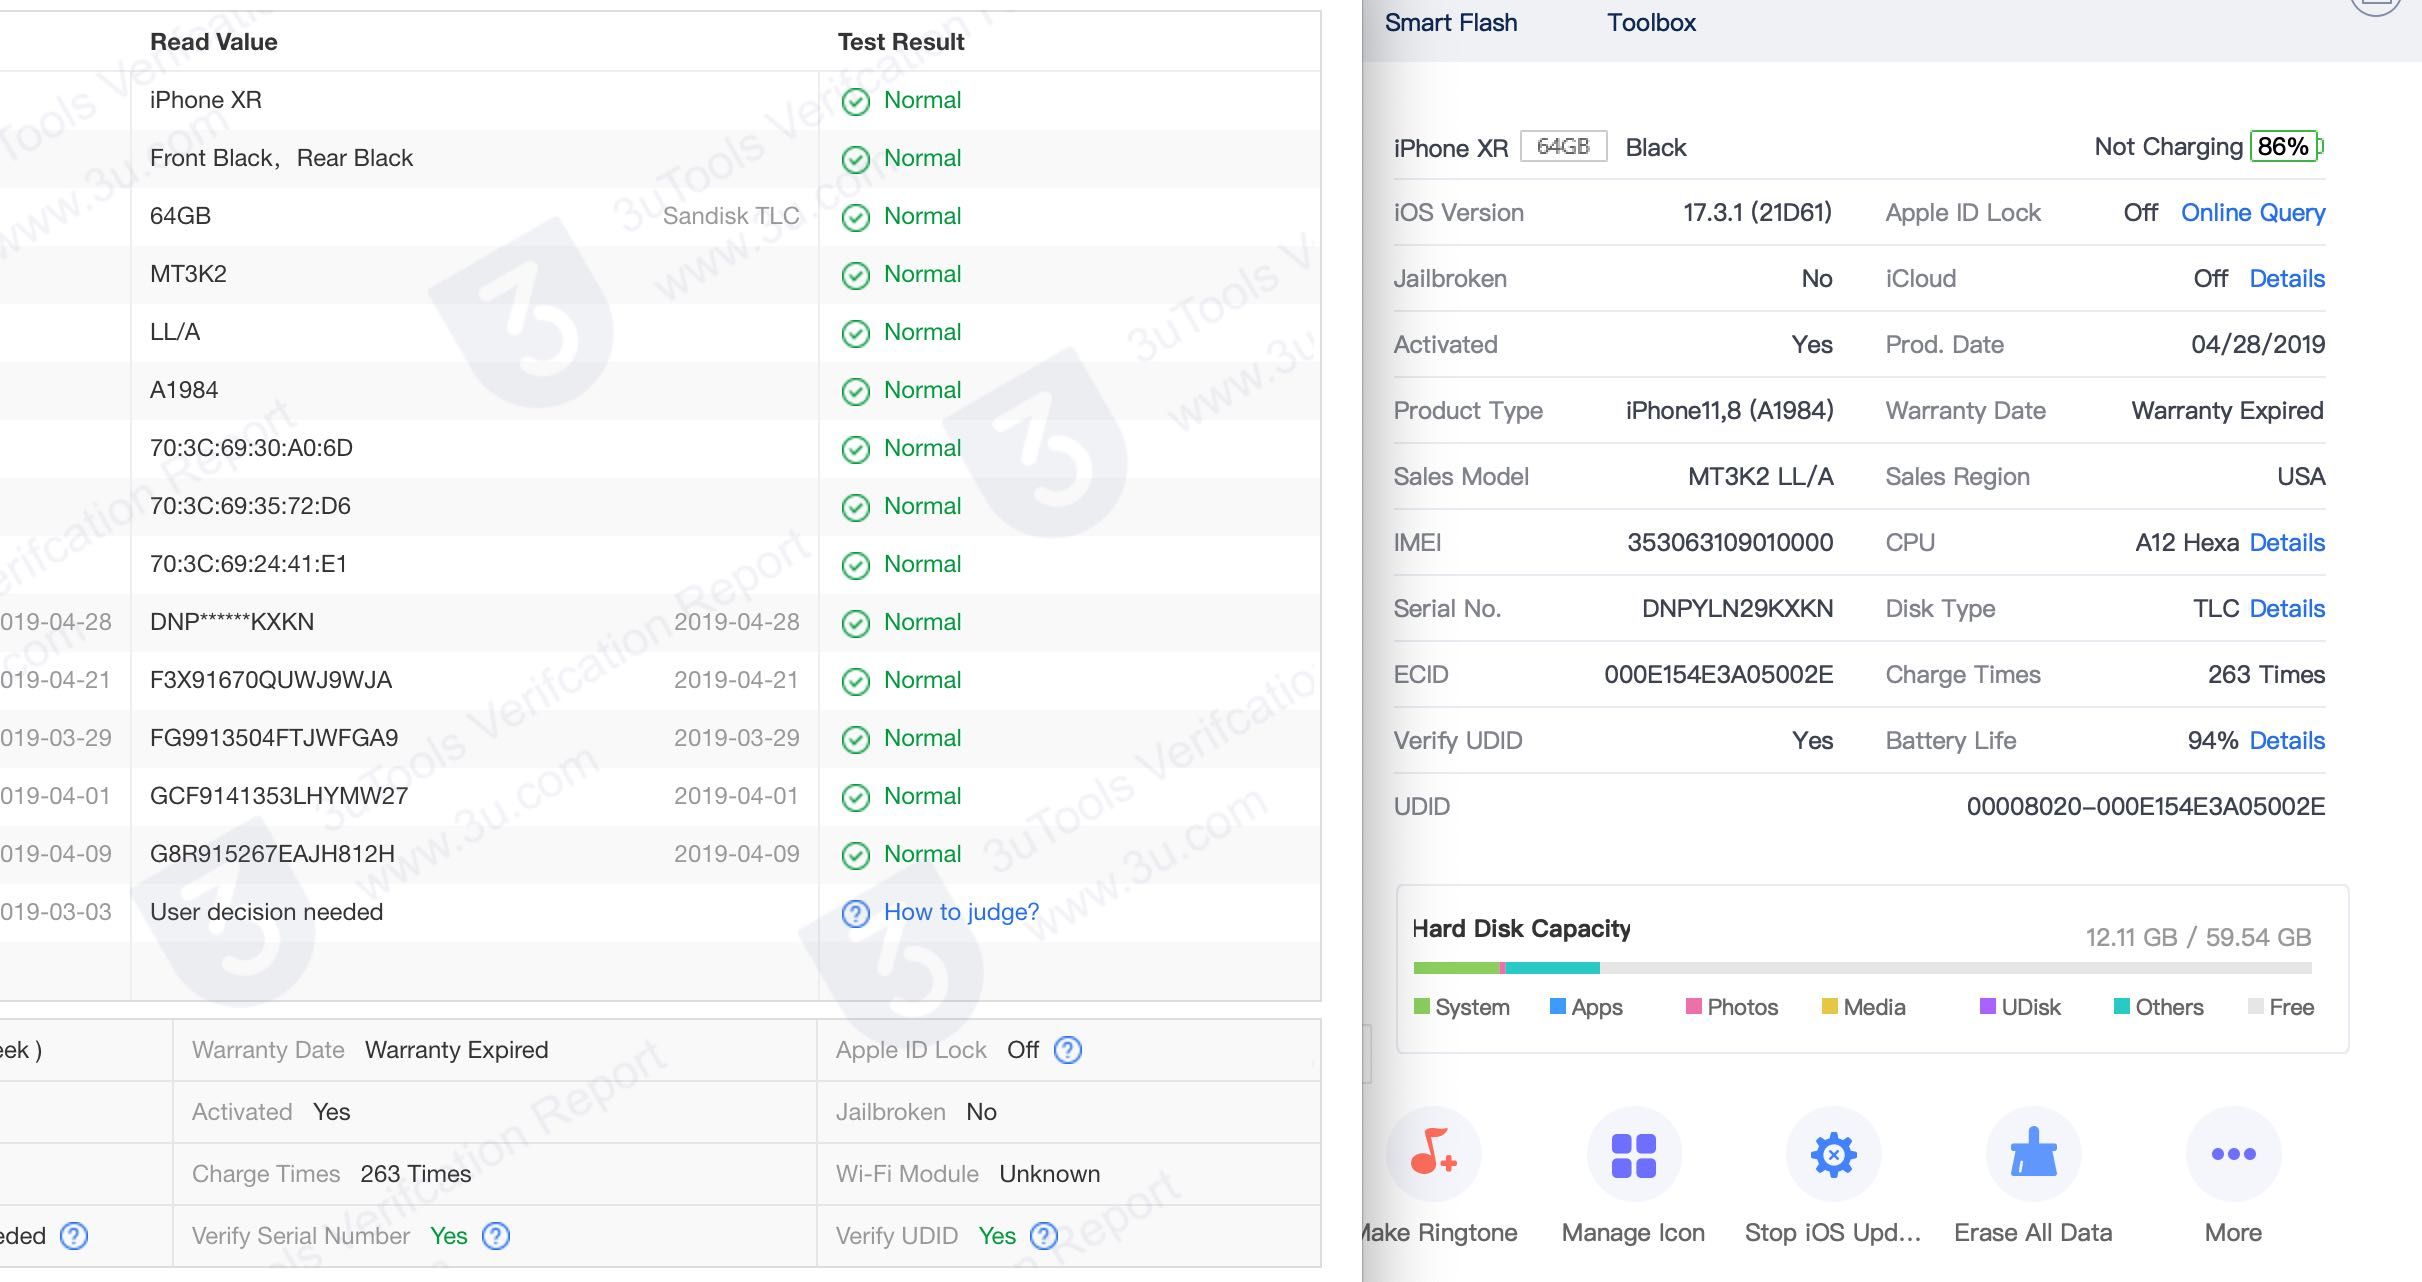2422x1282 pixels.
Task: Click Verify Serial Number help icon
Action: 496,1236
